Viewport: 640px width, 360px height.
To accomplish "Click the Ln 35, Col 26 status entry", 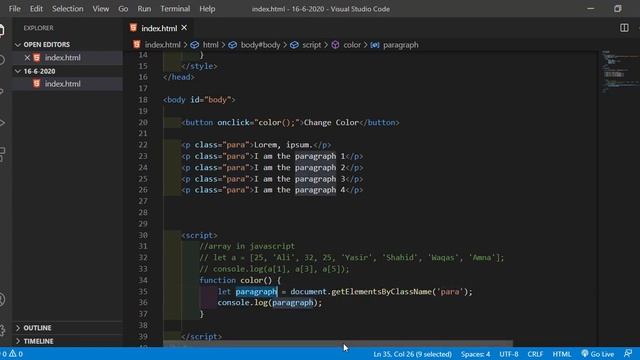I will (412, 354).
